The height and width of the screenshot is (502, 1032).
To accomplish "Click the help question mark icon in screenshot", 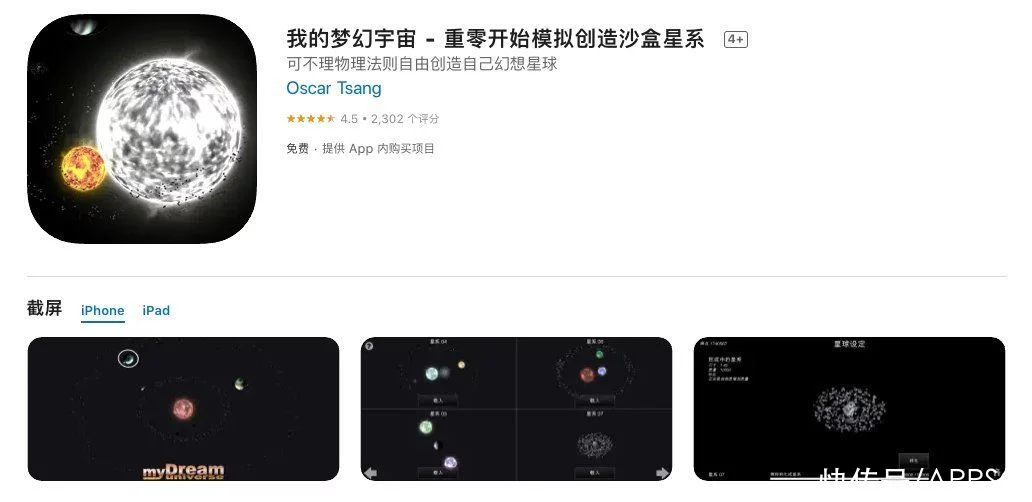I will pos(369,346).
